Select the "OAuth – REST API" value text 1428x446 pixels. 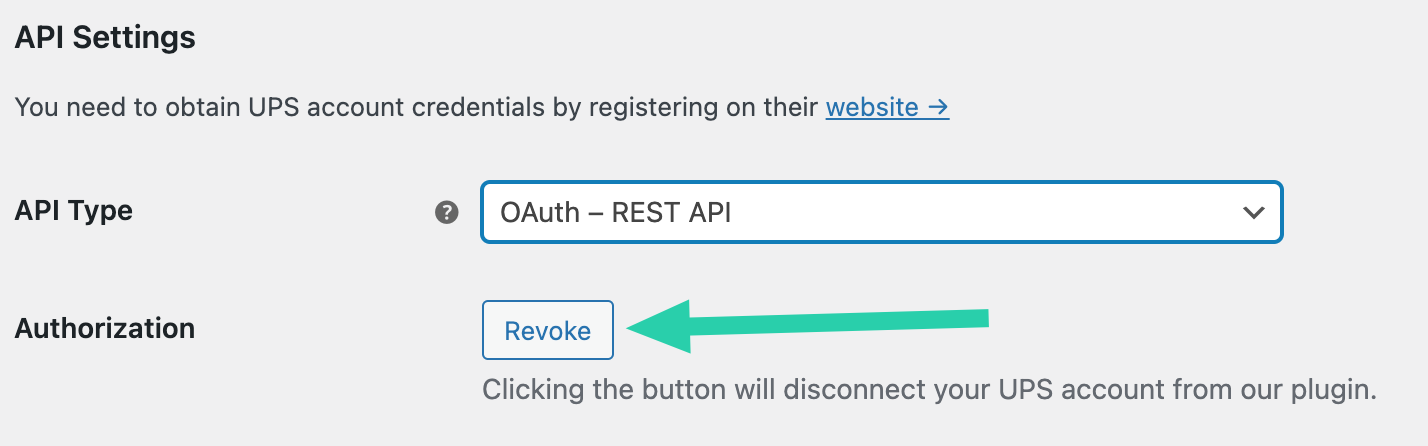click(x=615, y=212)
